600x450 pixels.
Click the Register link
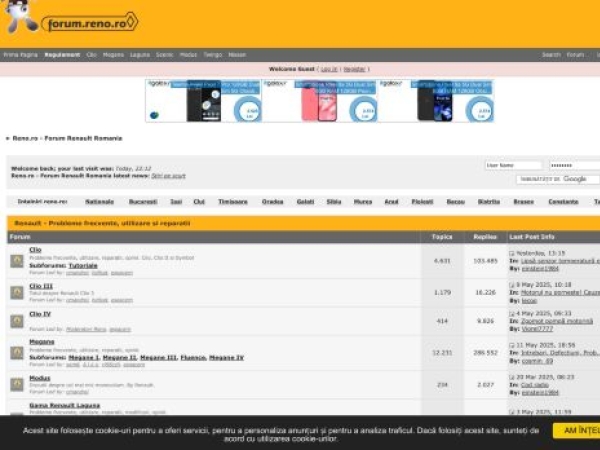tap(354, 69)
